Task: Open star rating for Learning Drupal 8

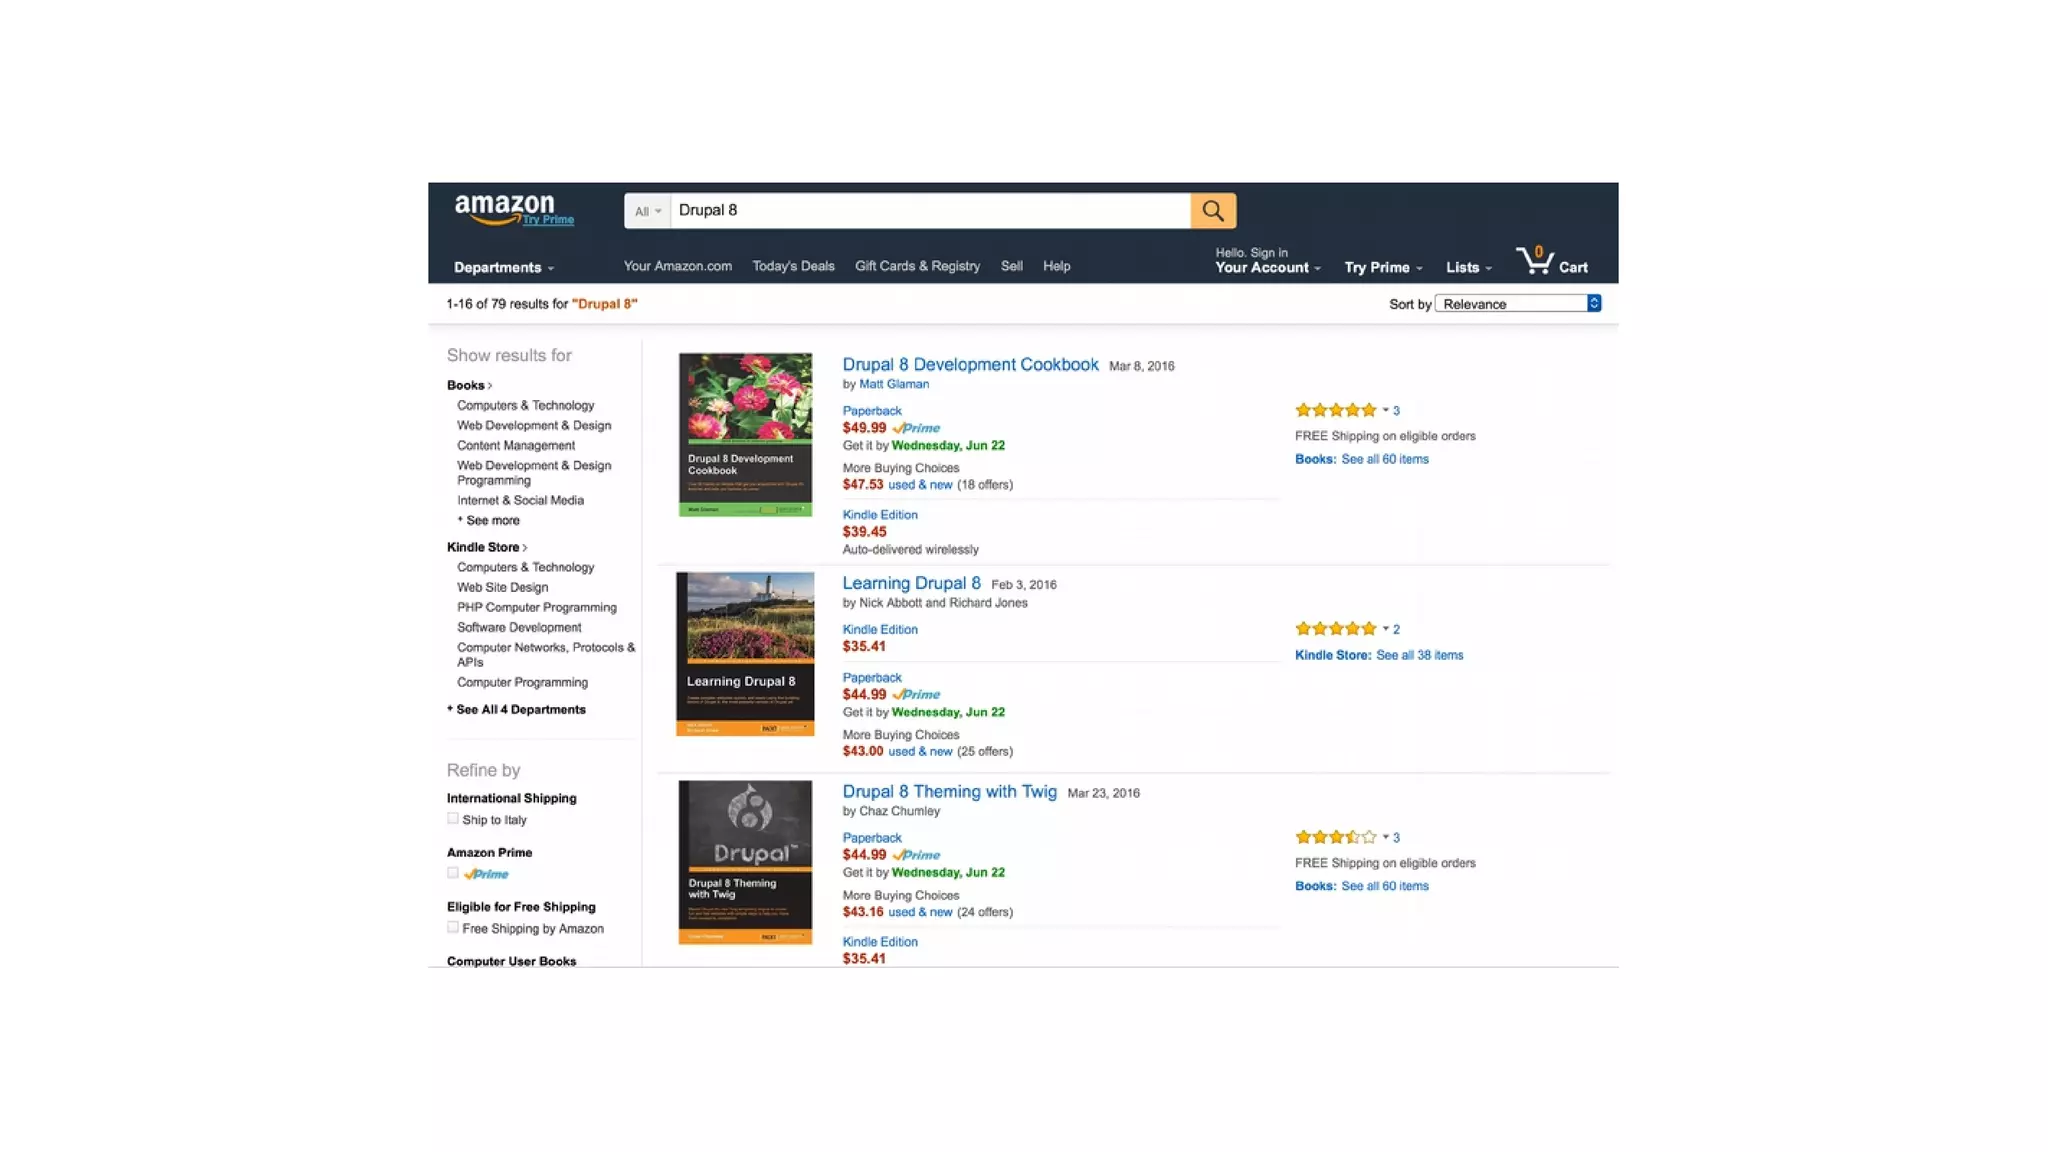Action: tap(1336, 629)
